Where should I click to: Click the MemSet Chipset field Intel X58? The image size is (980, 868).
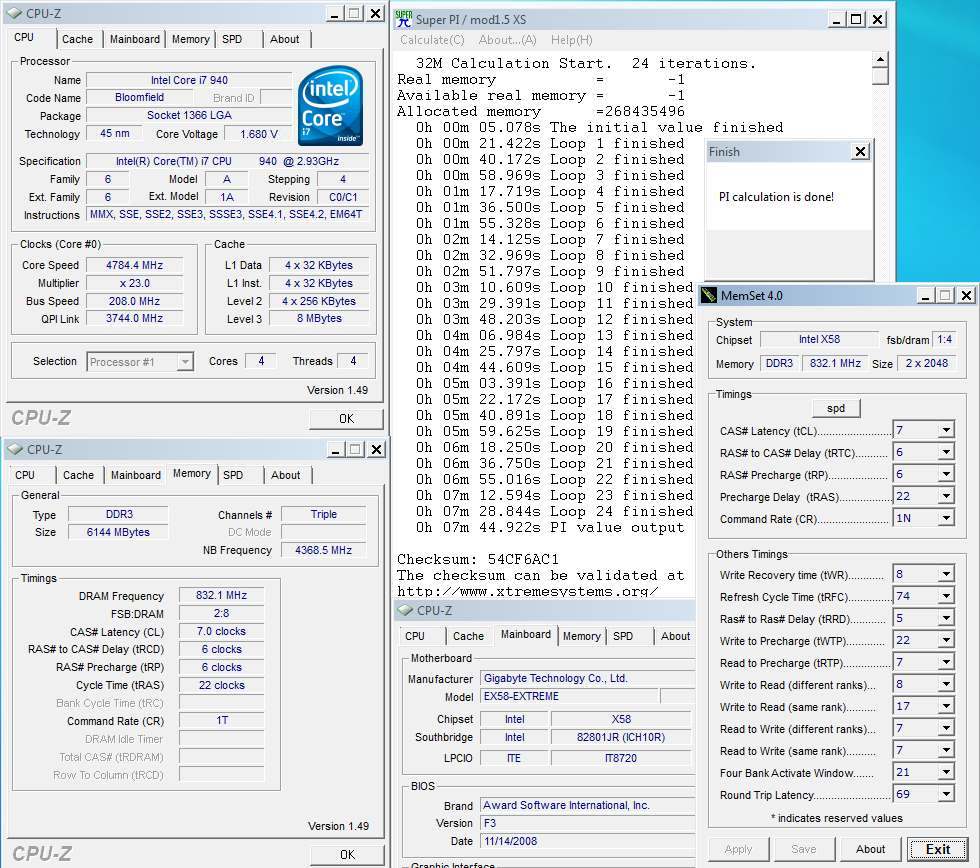(819, 339)
